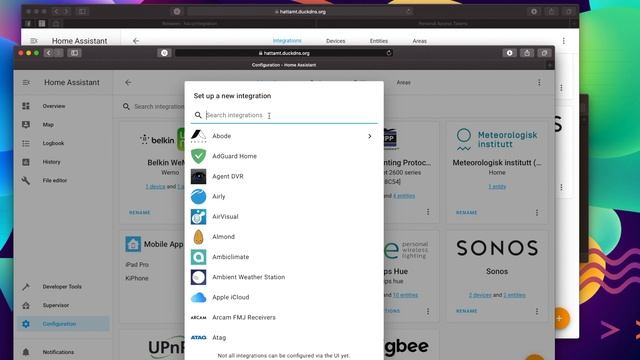Viewport: 640px width, 360px height.
Task: Open Overview from the sidebar icon
Action: tap(26, 106)
